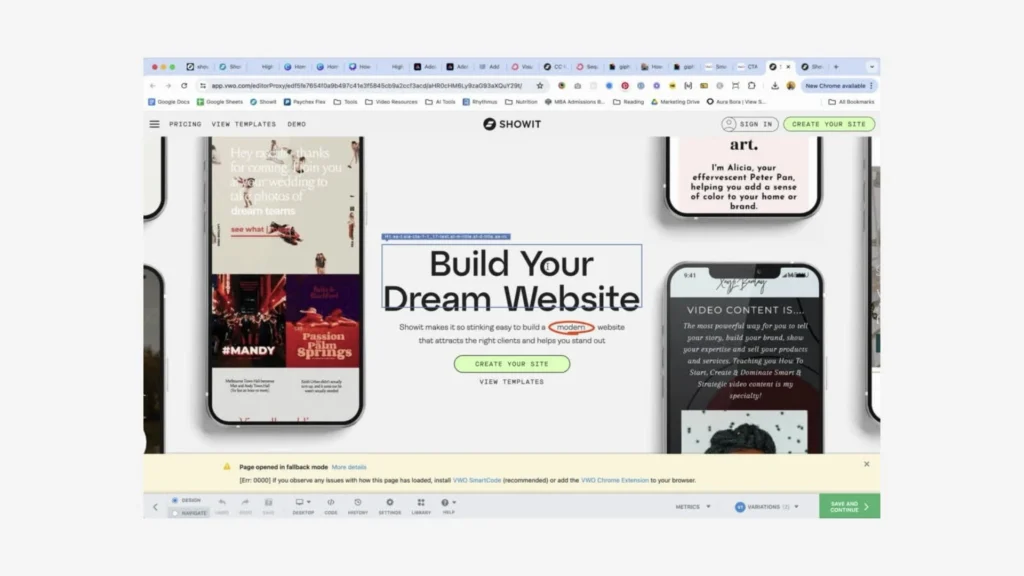
Task: Click the browser reload icon
Action: (x=184, y=86)
